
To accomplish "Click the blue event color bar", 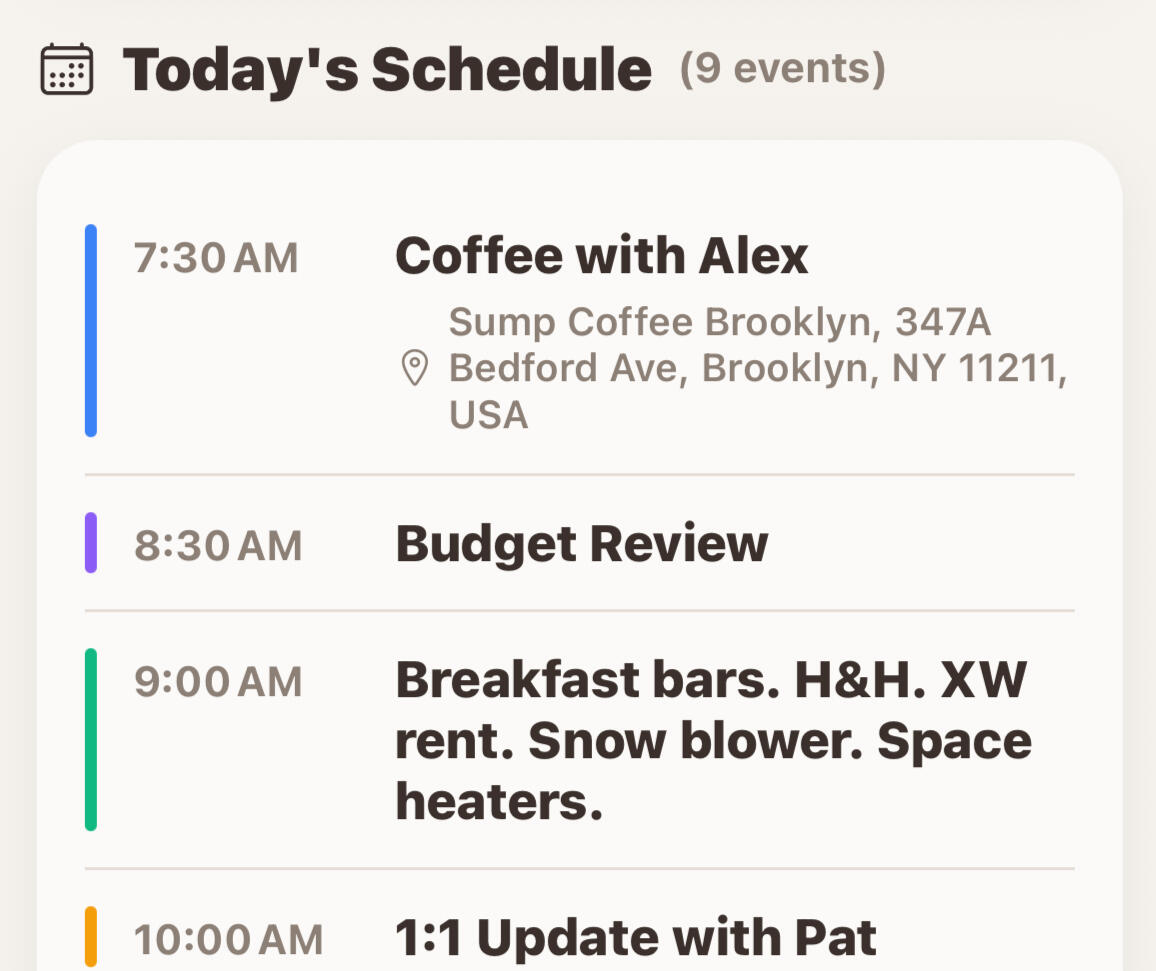I will (91, 331).
